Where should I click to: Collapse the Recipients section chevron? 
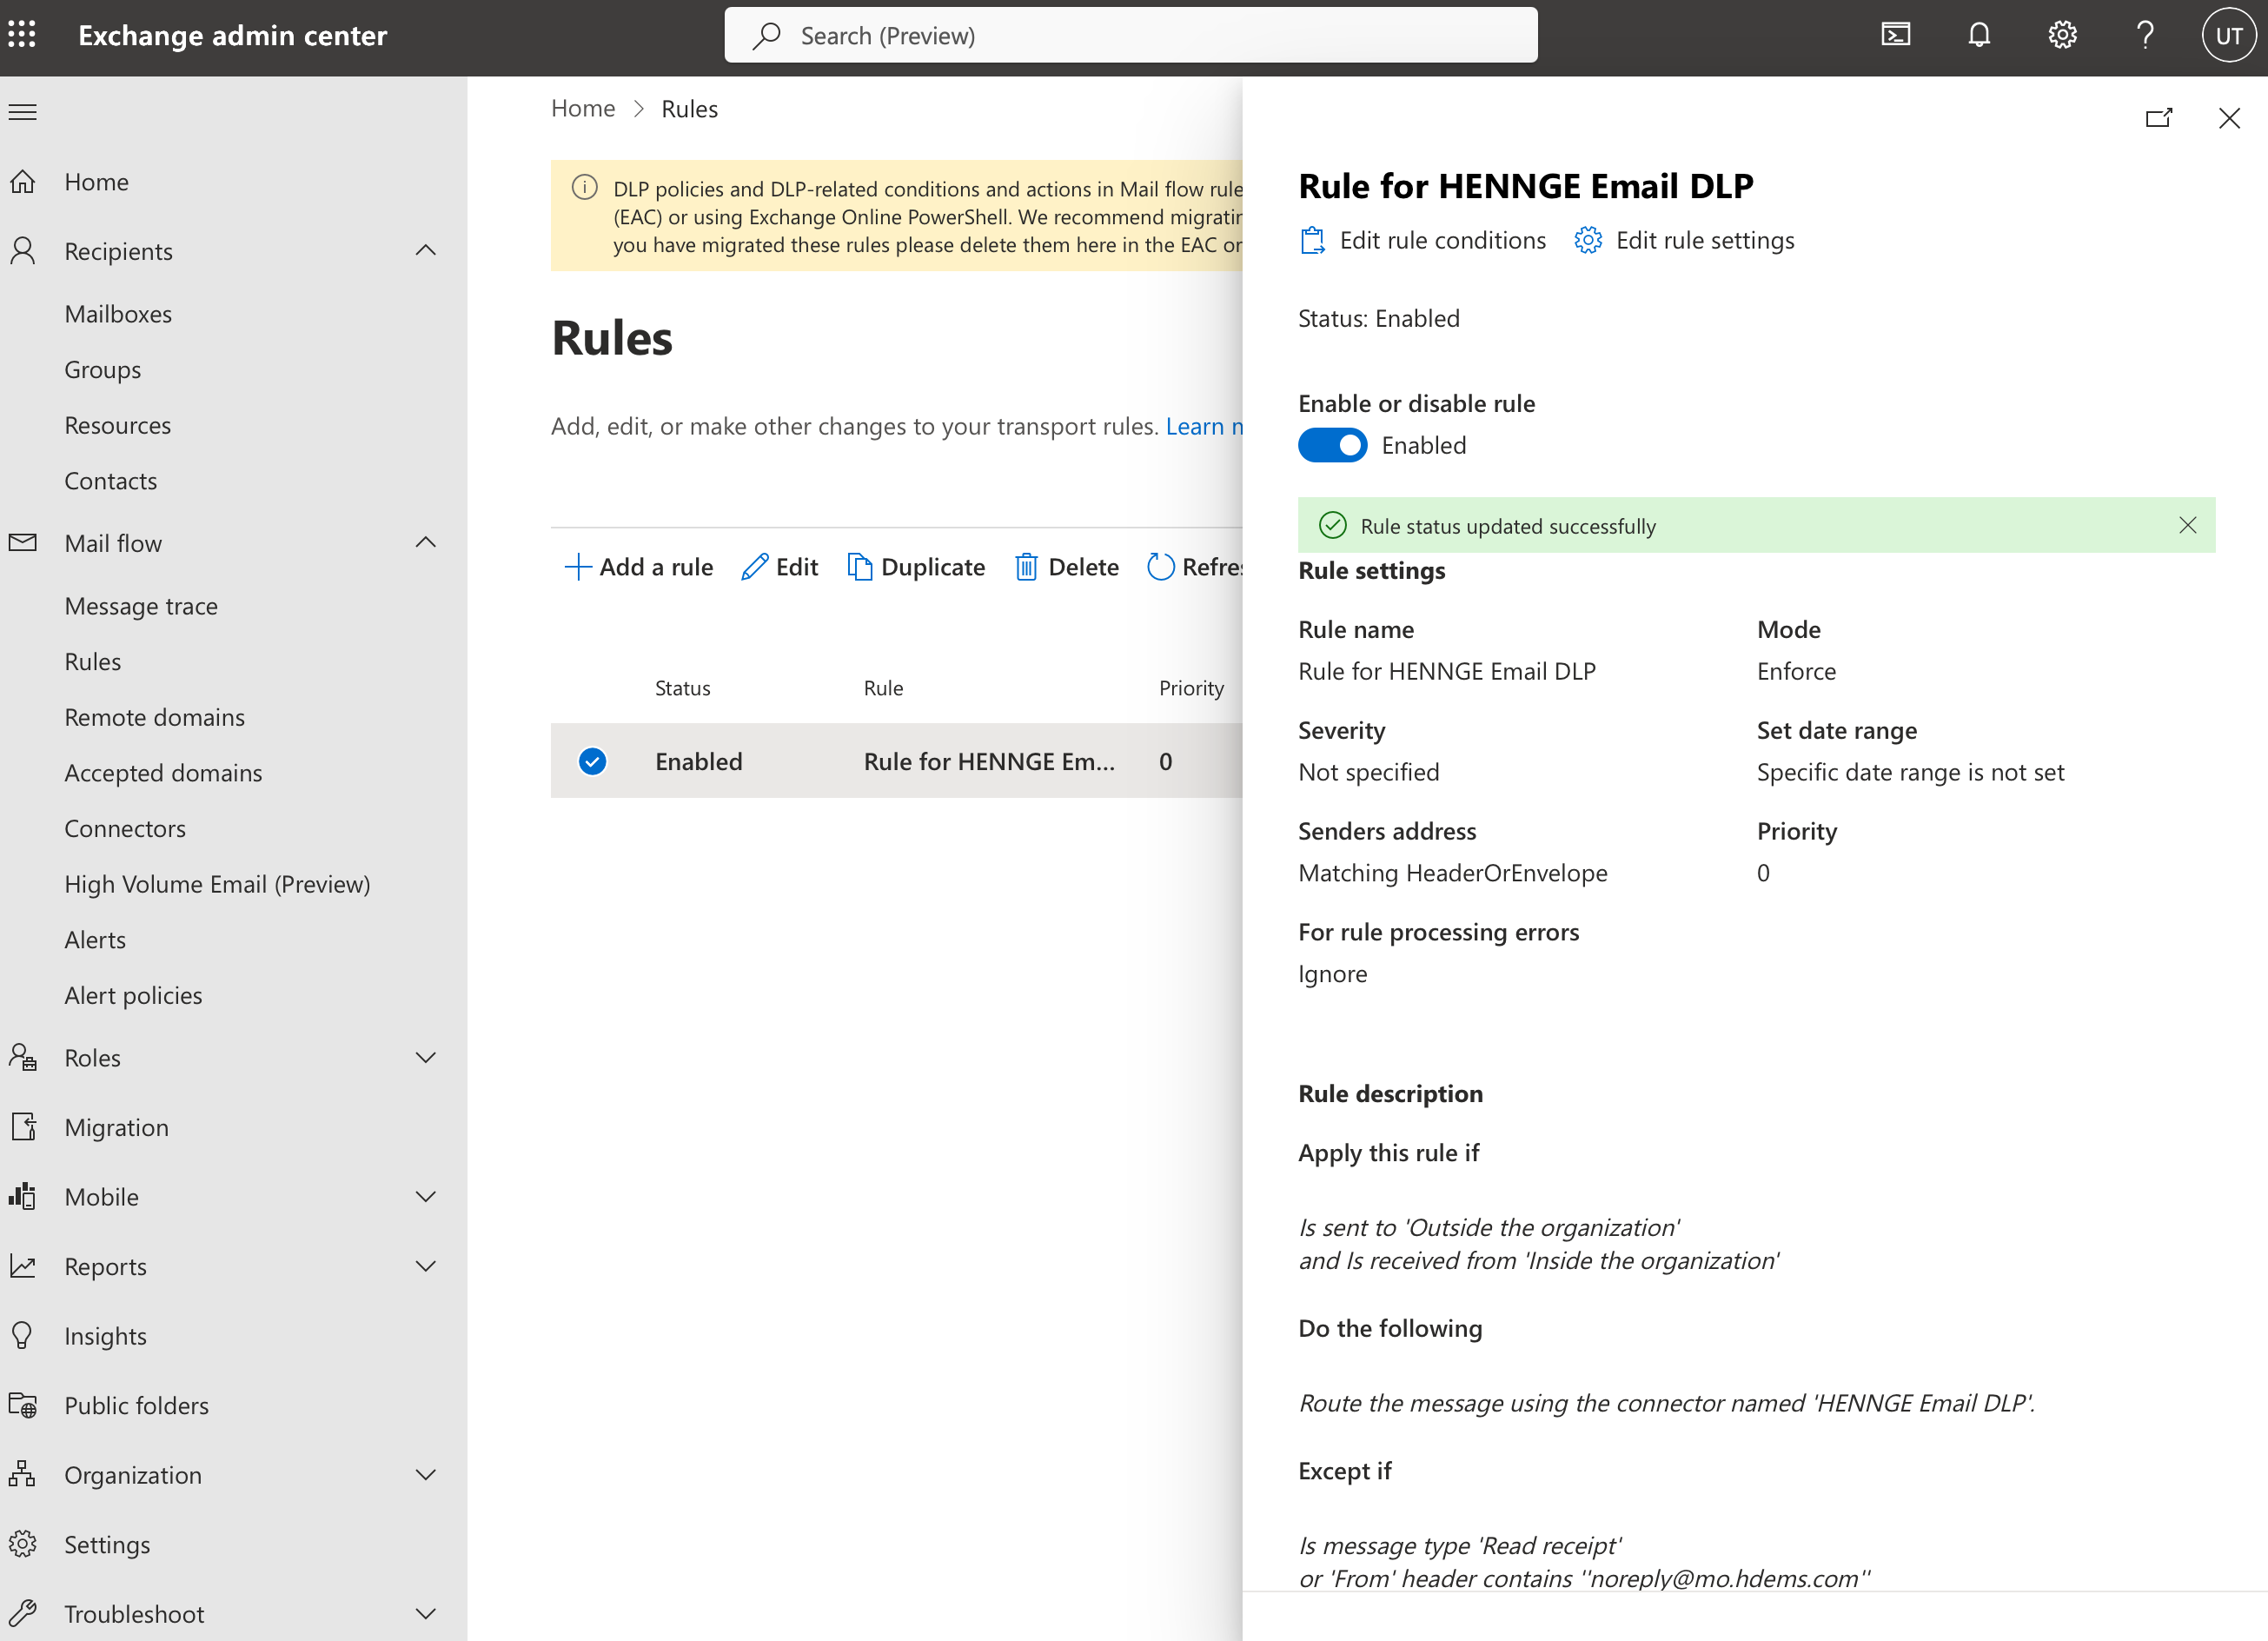point(426,250)
